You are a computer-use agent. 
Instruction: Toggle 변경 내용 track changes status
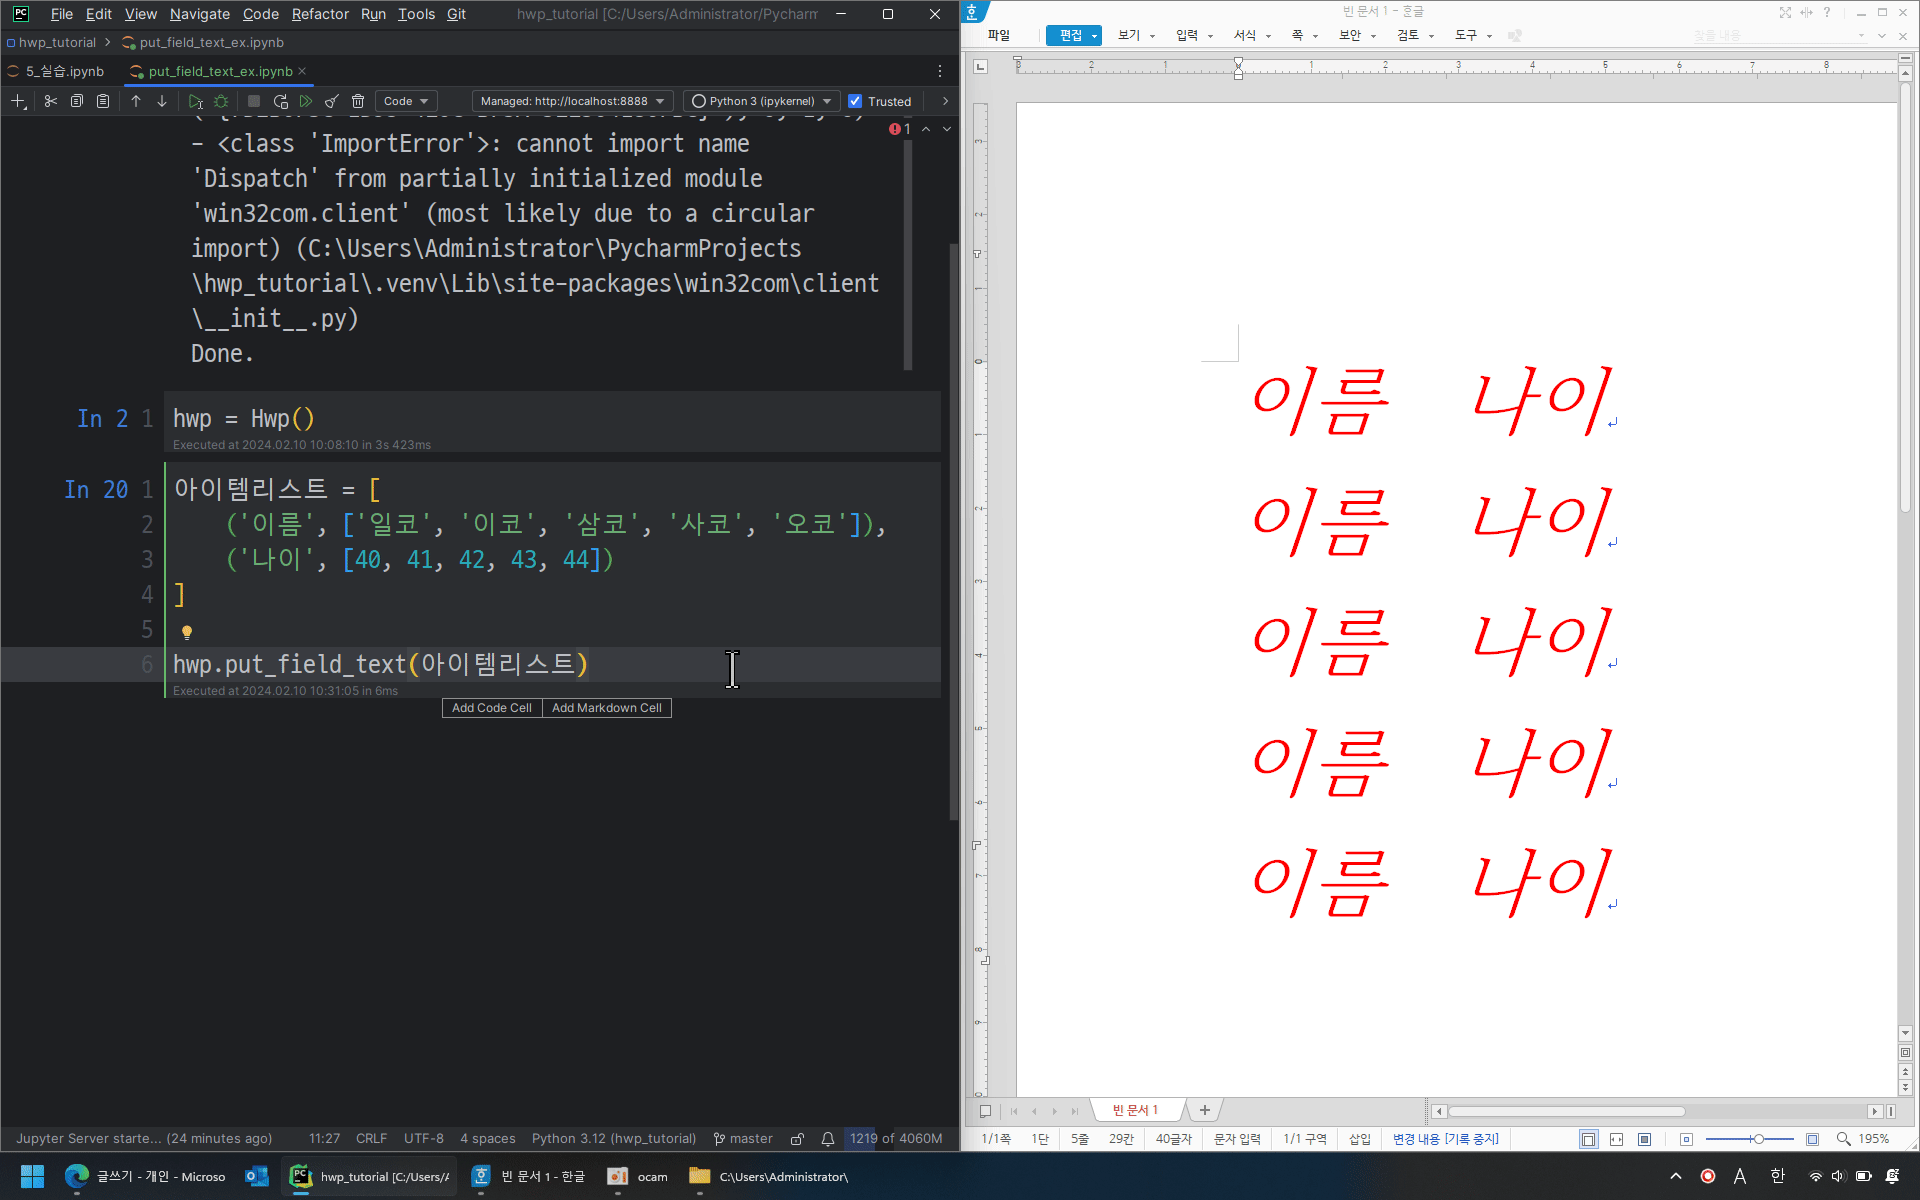[x=1445, y=1139]
